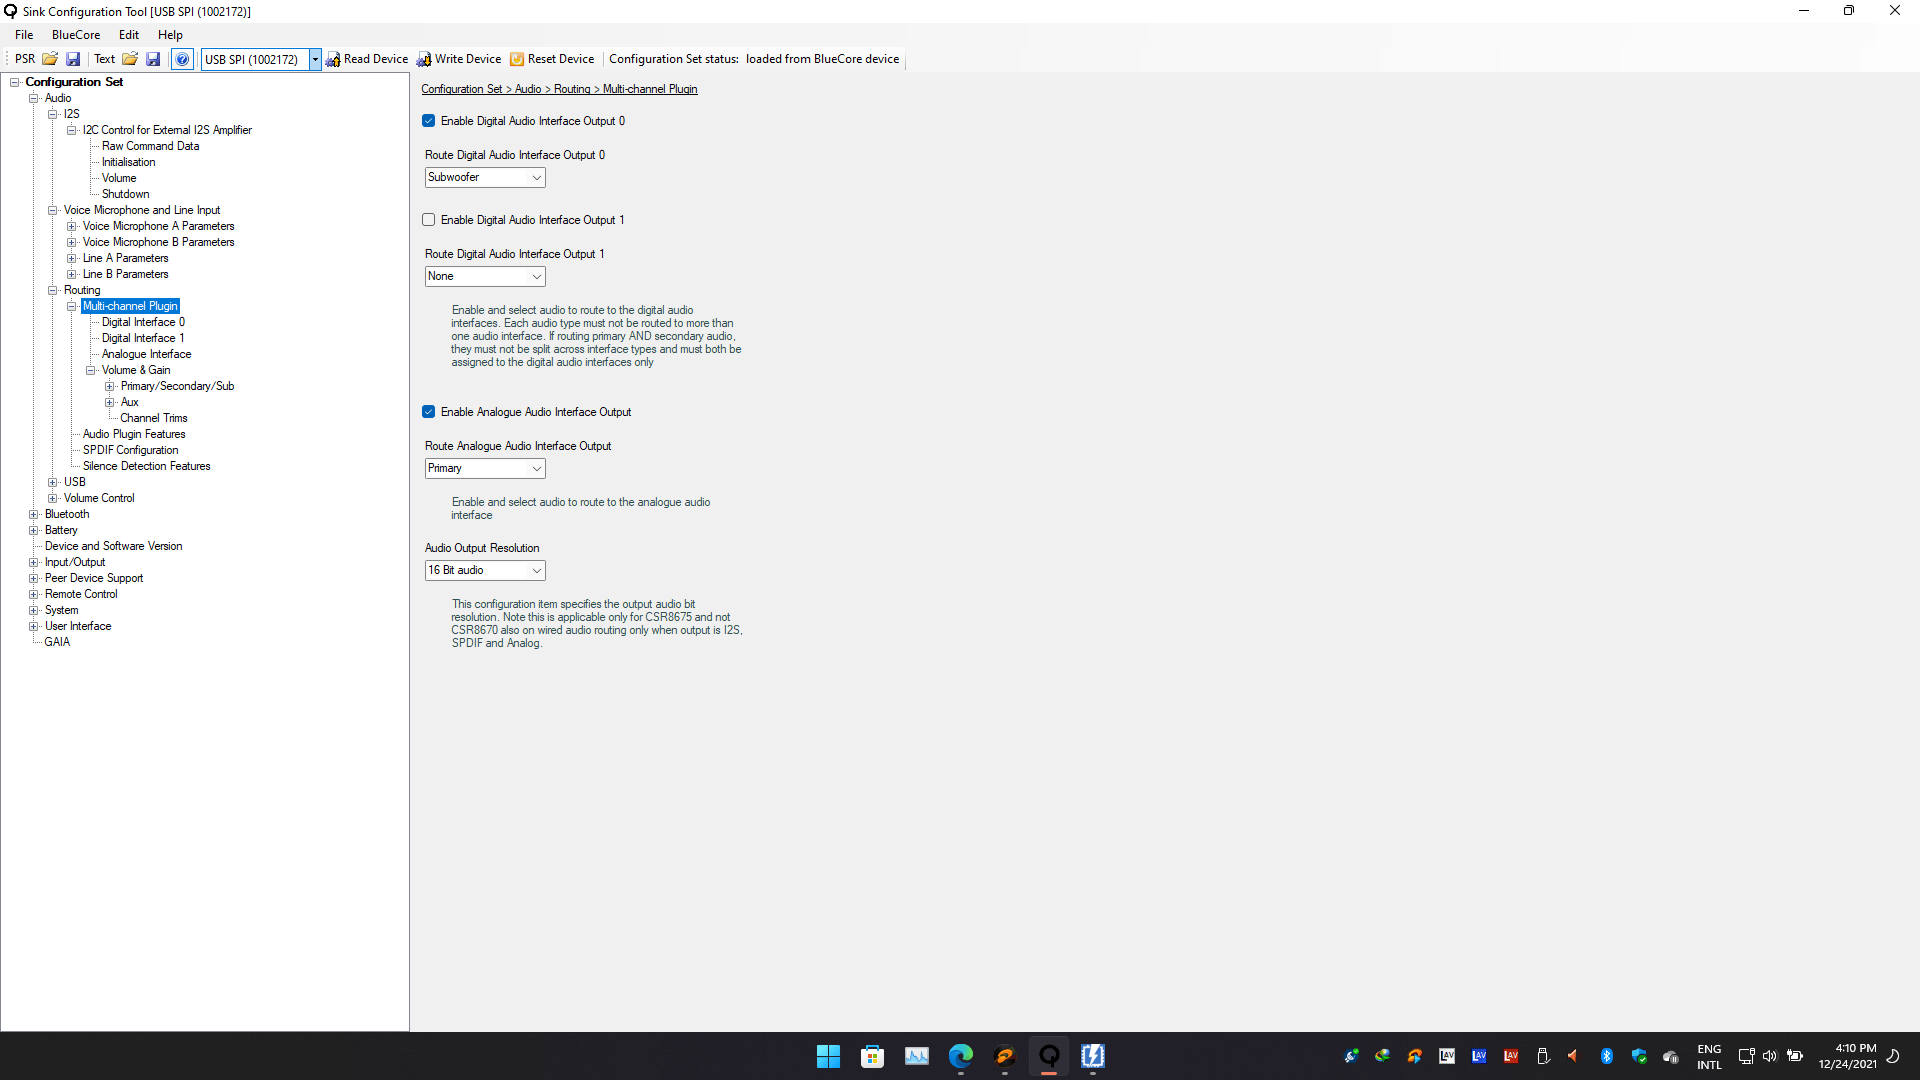Read Device from toolbar
Screen dimensions: 1920x1080
[367, 59]
